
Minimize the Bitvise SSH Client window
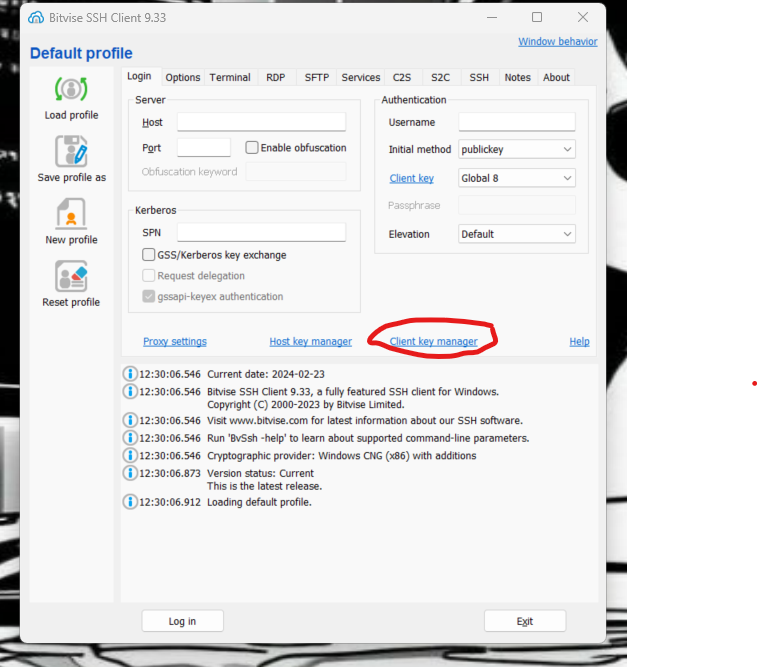tap(492, 17)
